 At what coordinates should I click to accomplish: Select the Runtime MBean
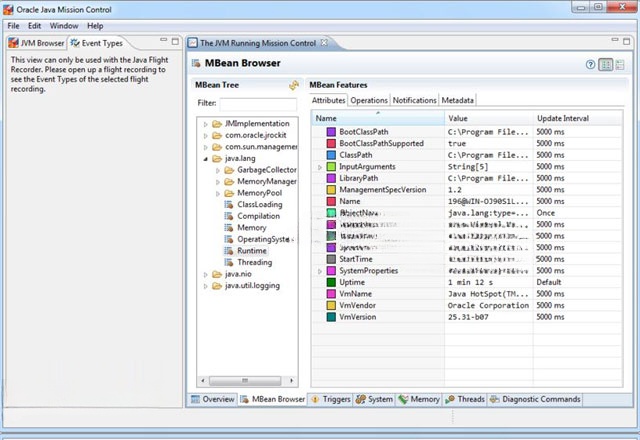tap(252, 251)
